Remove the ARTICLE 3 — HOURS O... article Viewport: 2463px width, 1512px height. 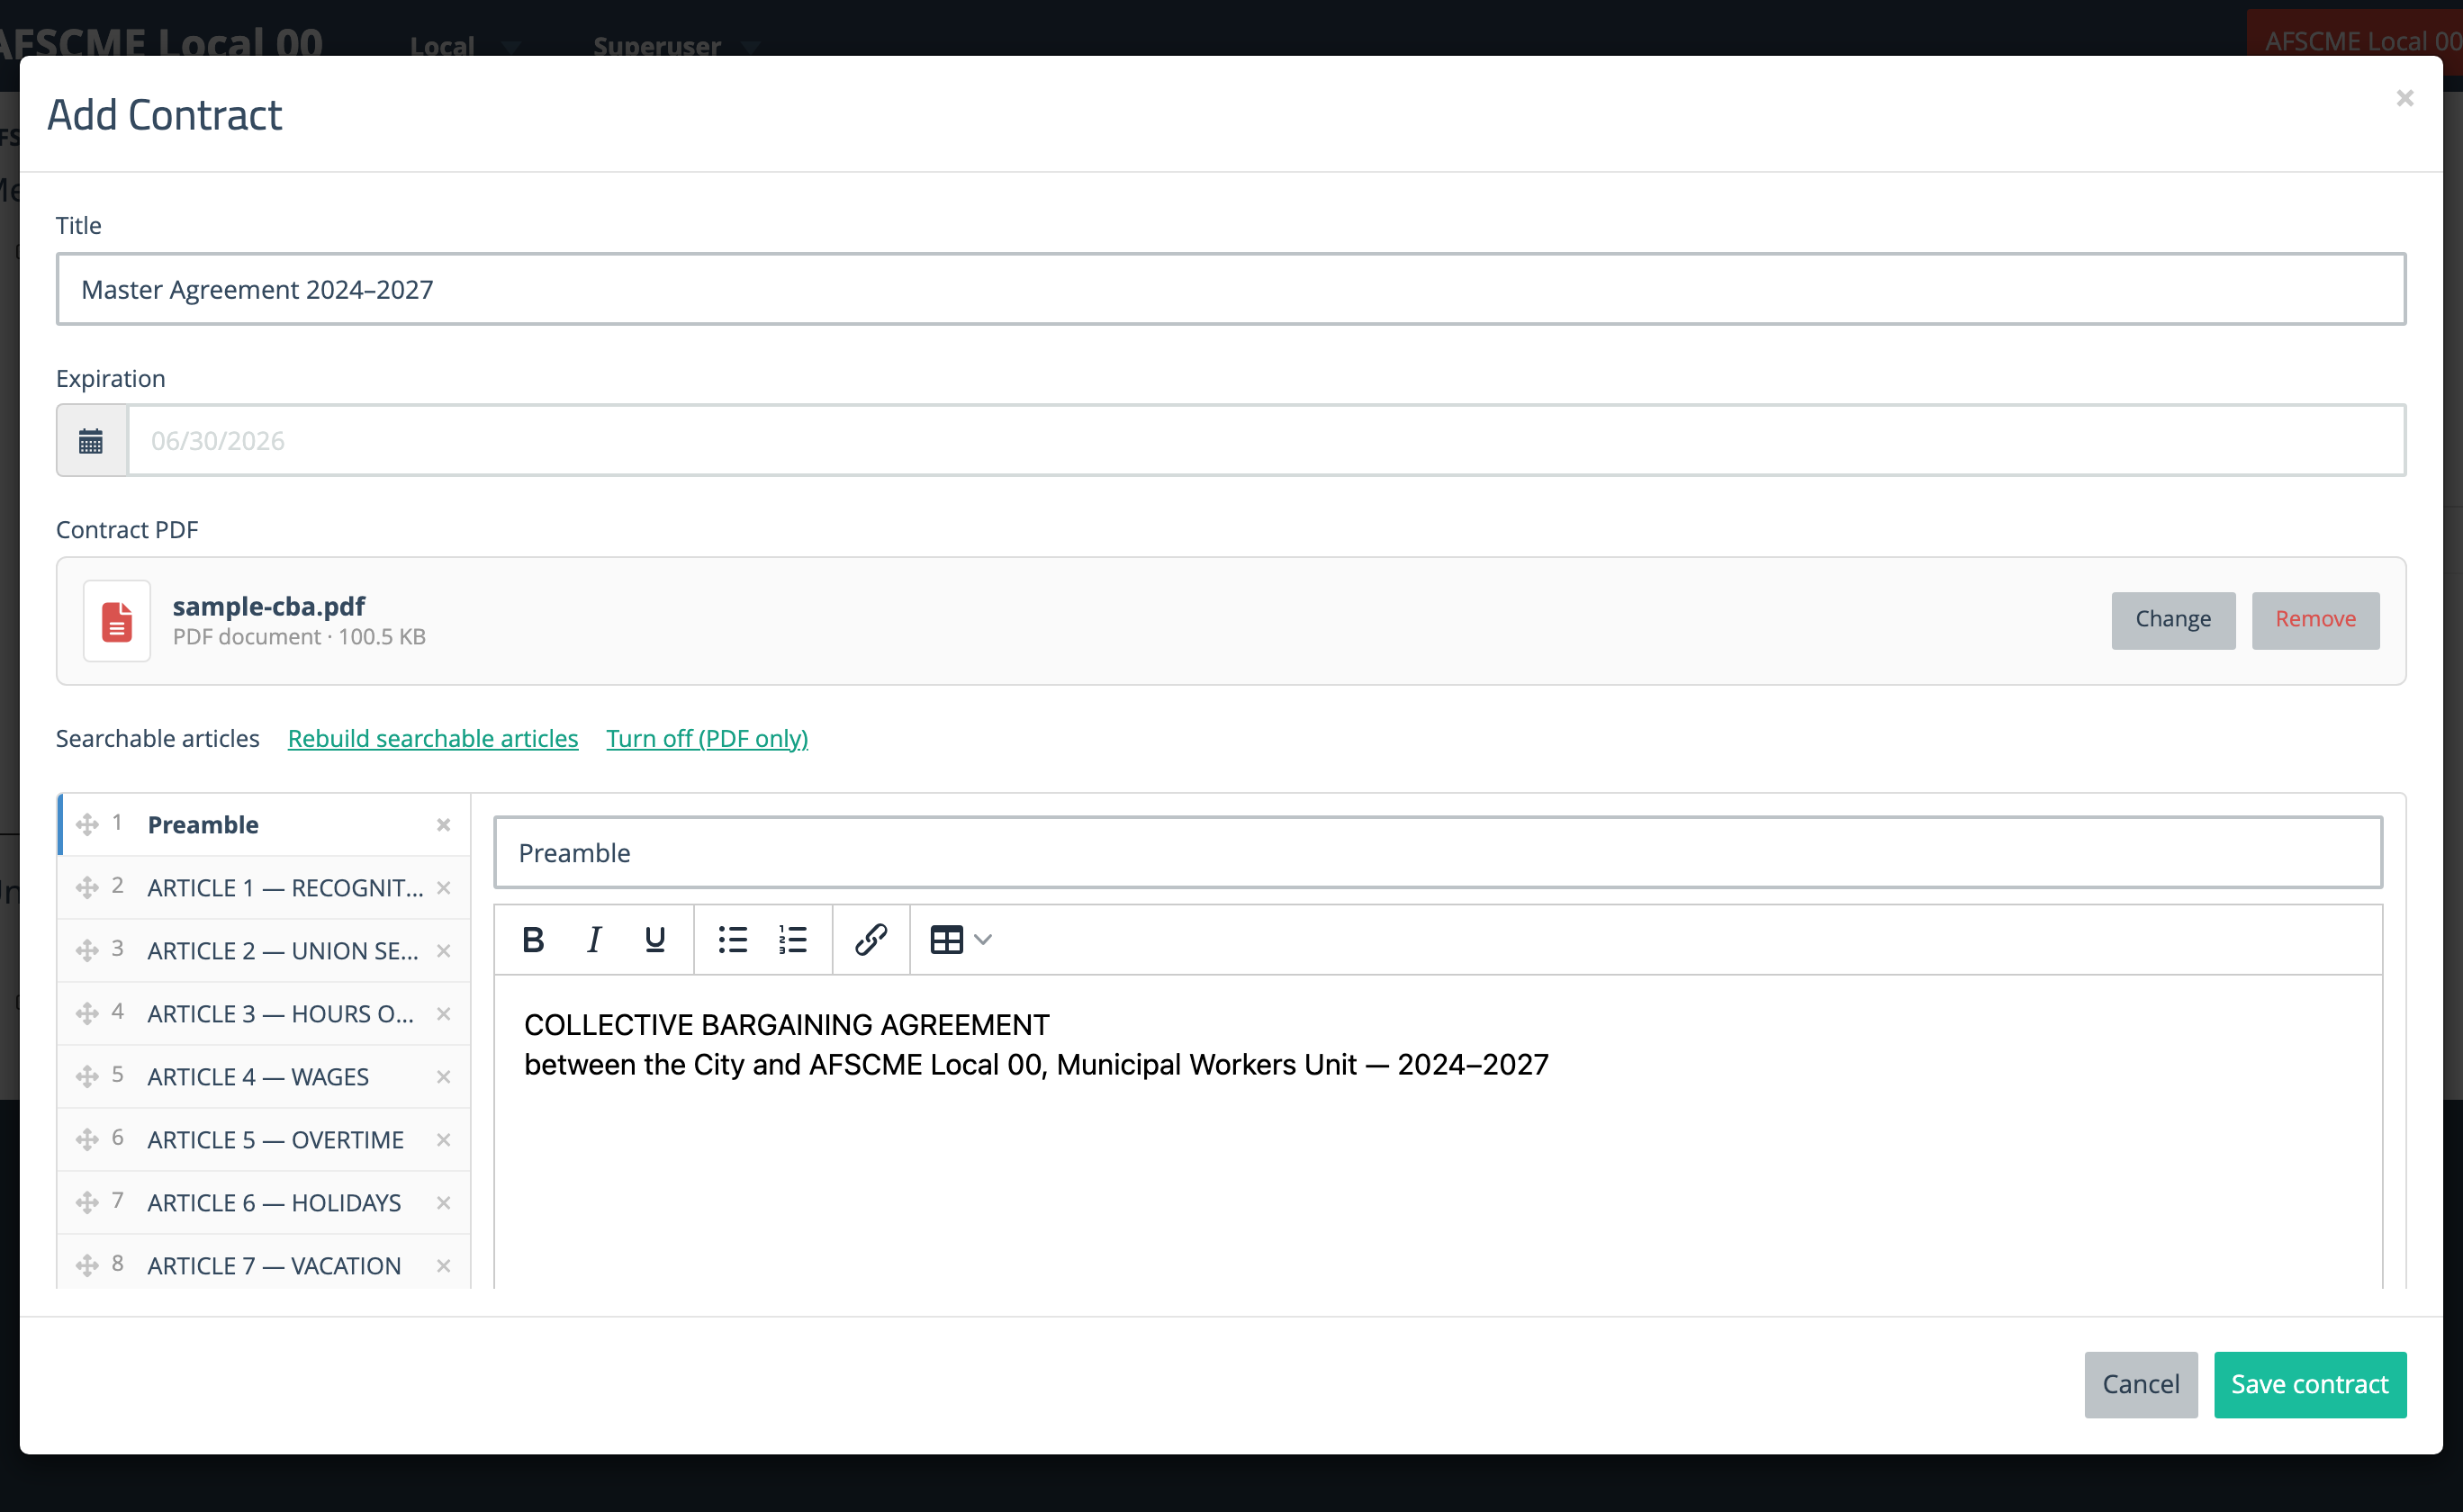tap(443, 1014)
